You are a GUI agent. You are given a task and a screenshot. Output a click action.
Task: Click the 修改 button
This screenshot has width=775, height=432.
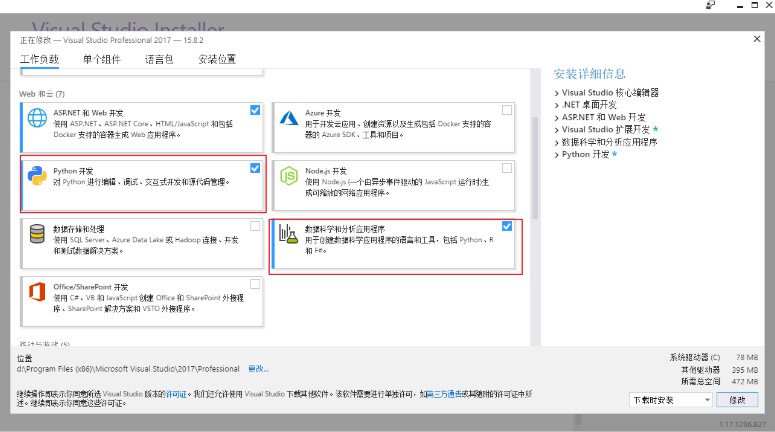(x=737, y=400)
